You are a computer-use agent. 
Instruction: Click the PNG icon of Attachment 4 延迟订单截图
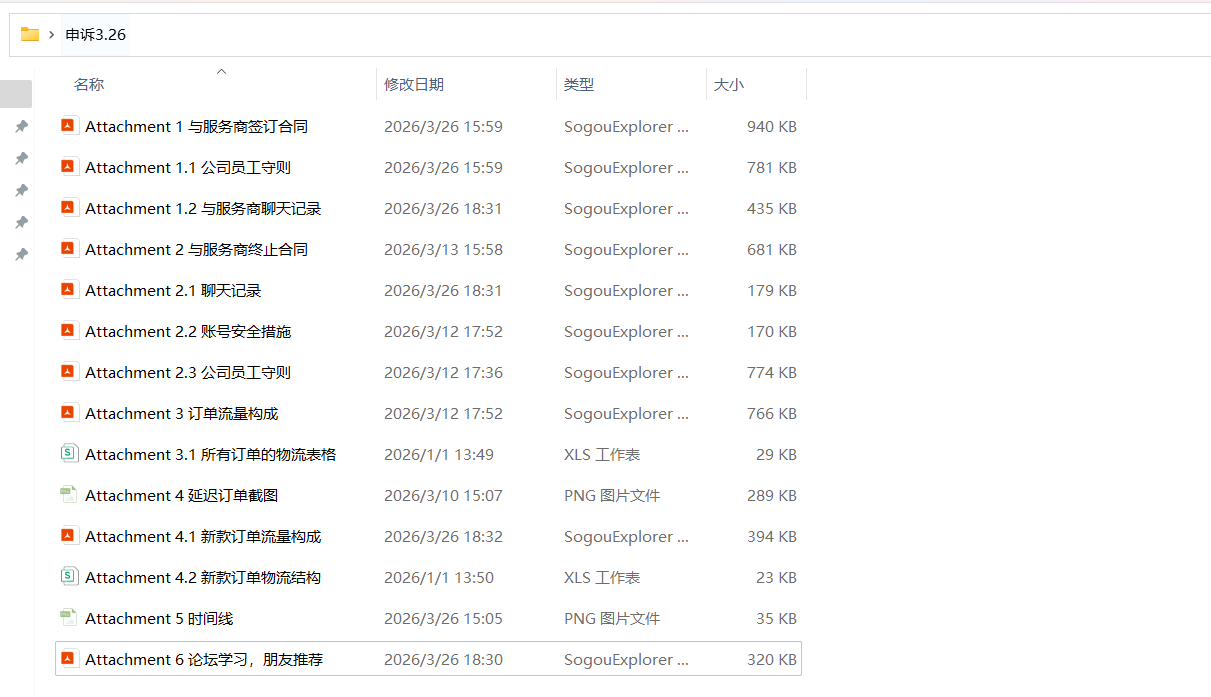(68, 495)
